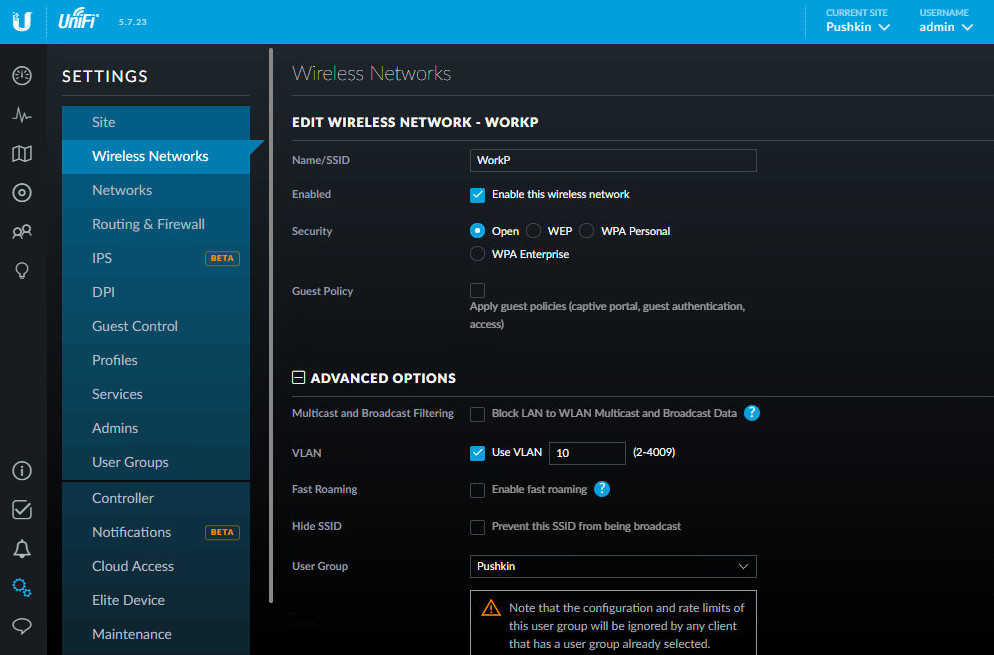Check Block LAN to WLAN Multicast checkbox

pyautogui.click(x=477, y=414)
